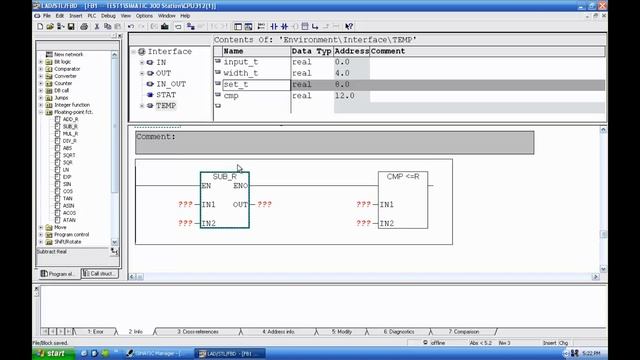
Task: Open the Debug menu
Action: tap(108, 16)
